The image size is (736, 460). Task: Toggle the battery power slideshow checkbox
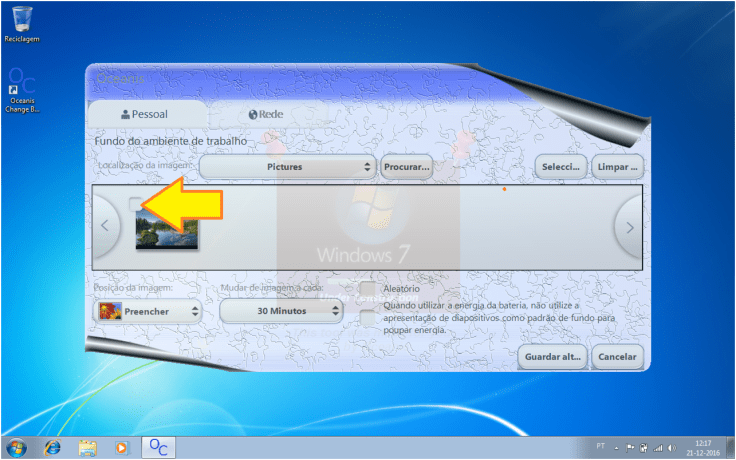pyautogui.click(x=368, y=318)
